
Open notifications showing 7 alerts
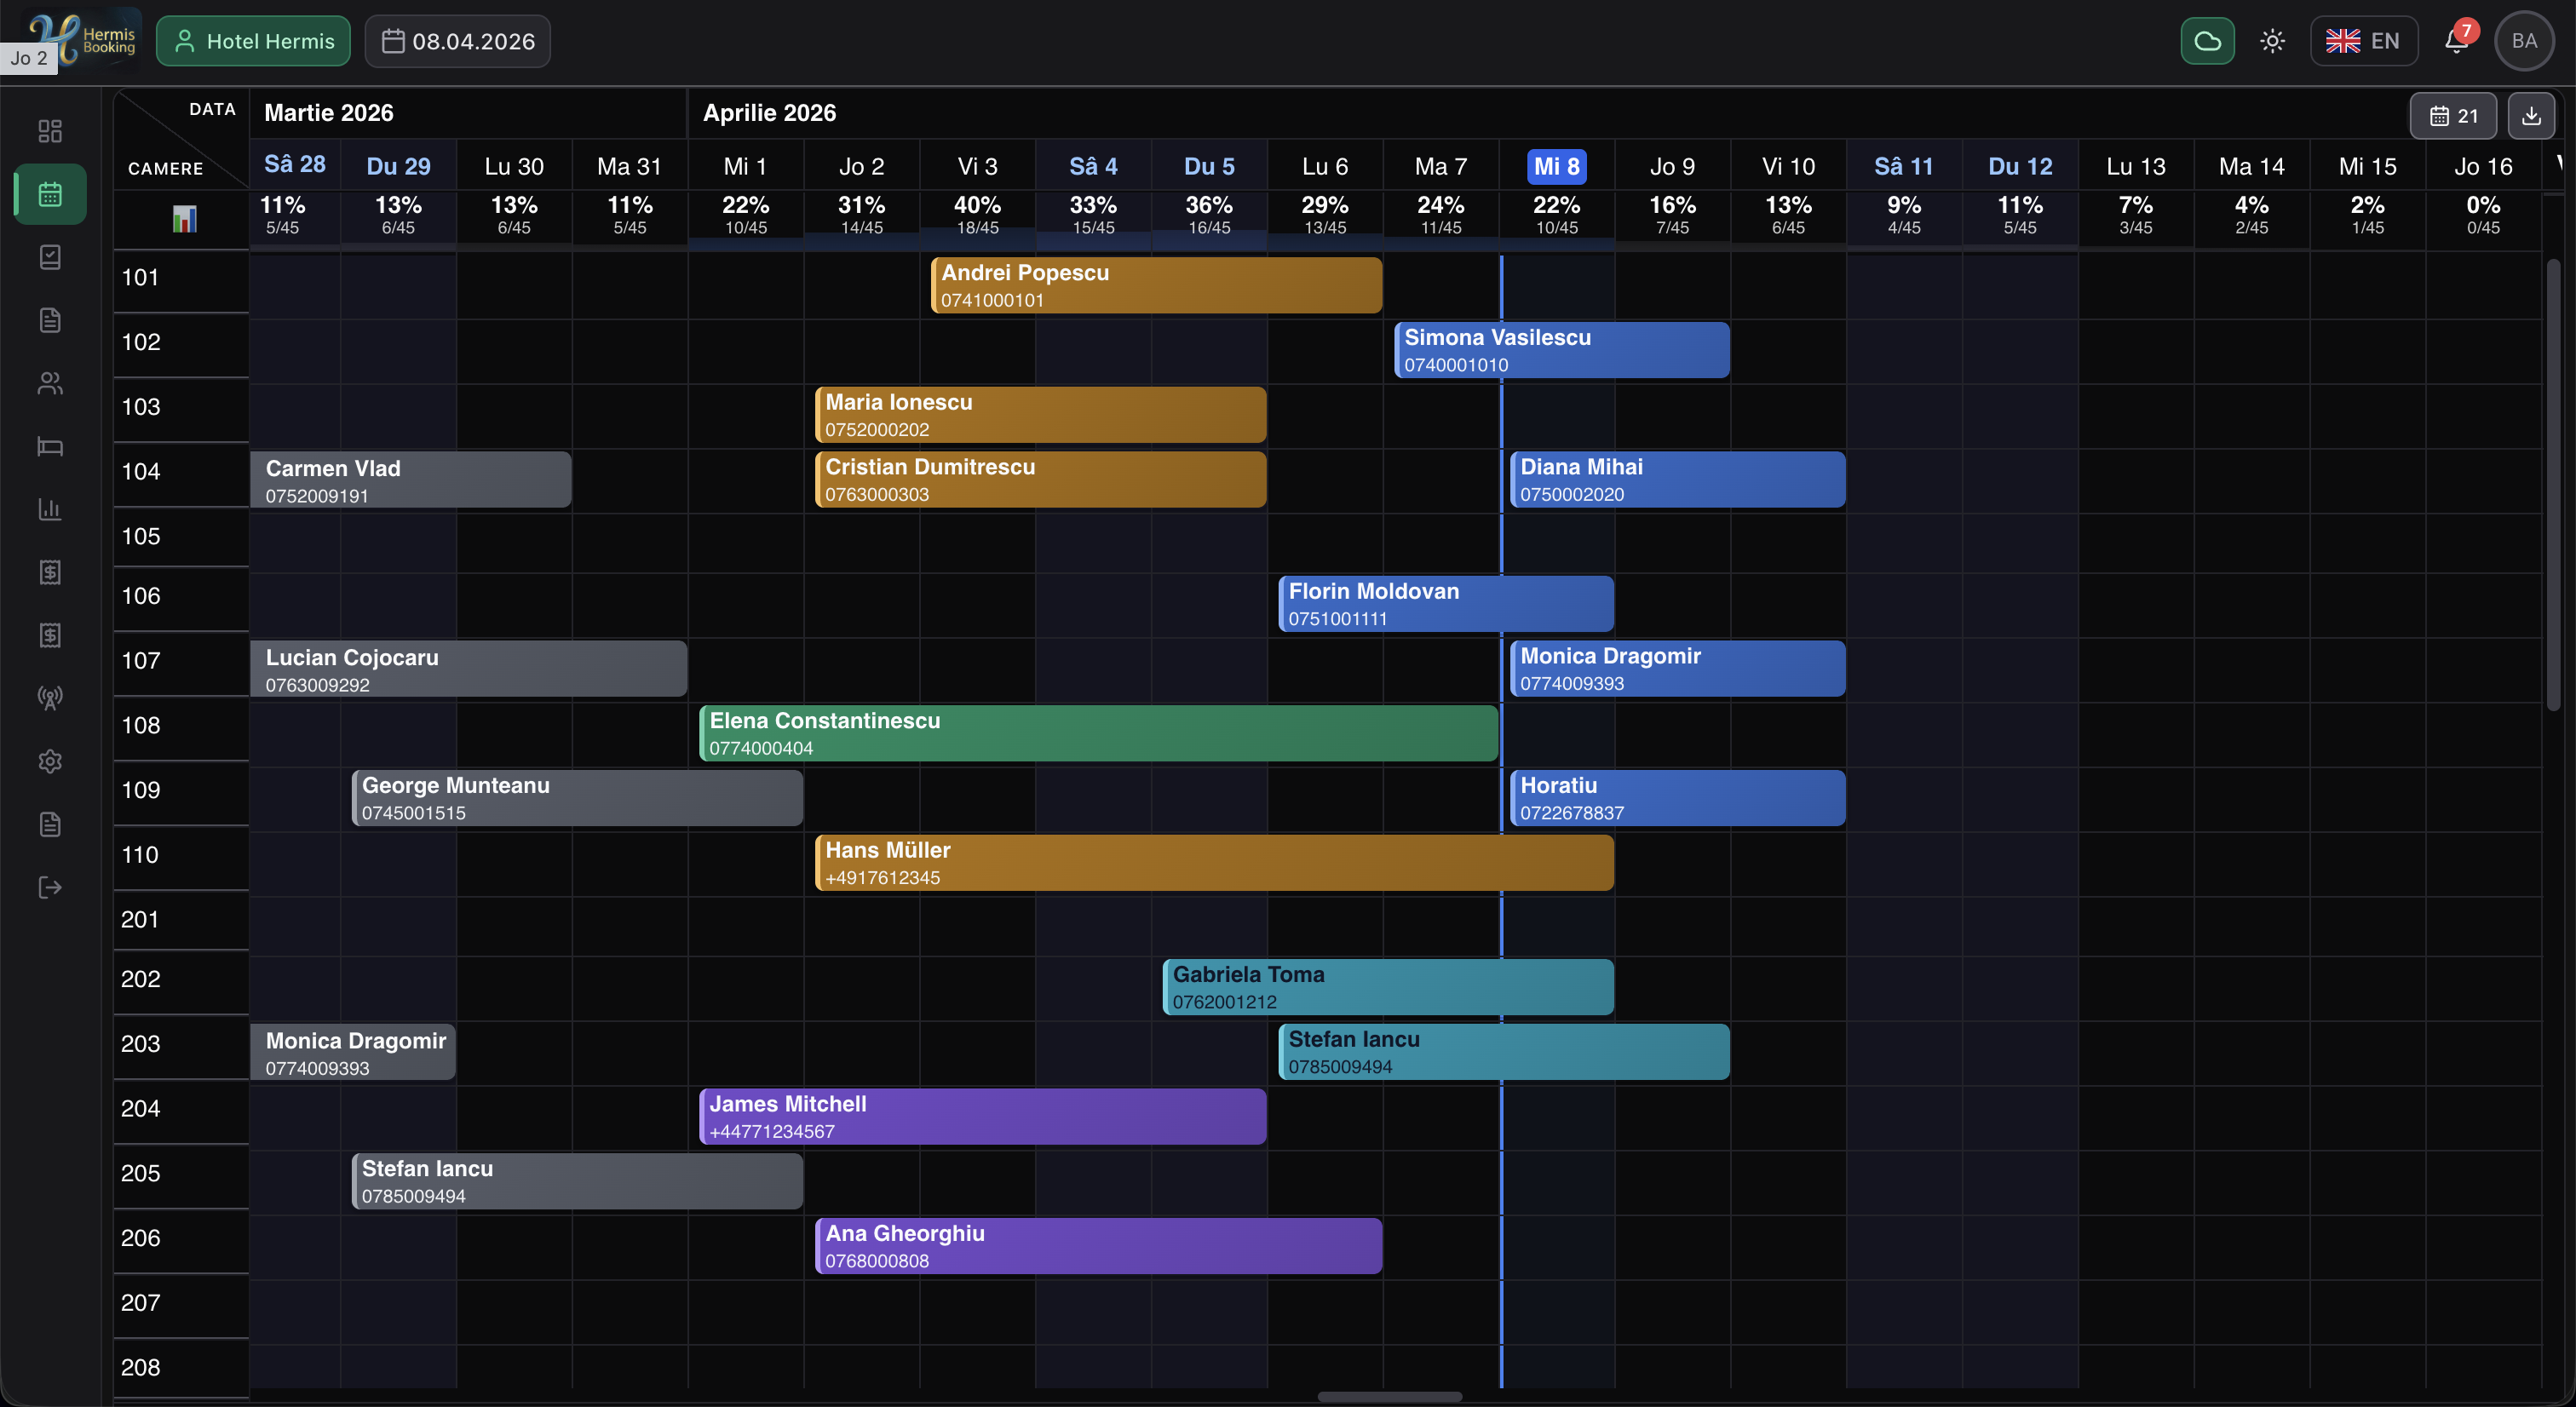point(2455,41)
